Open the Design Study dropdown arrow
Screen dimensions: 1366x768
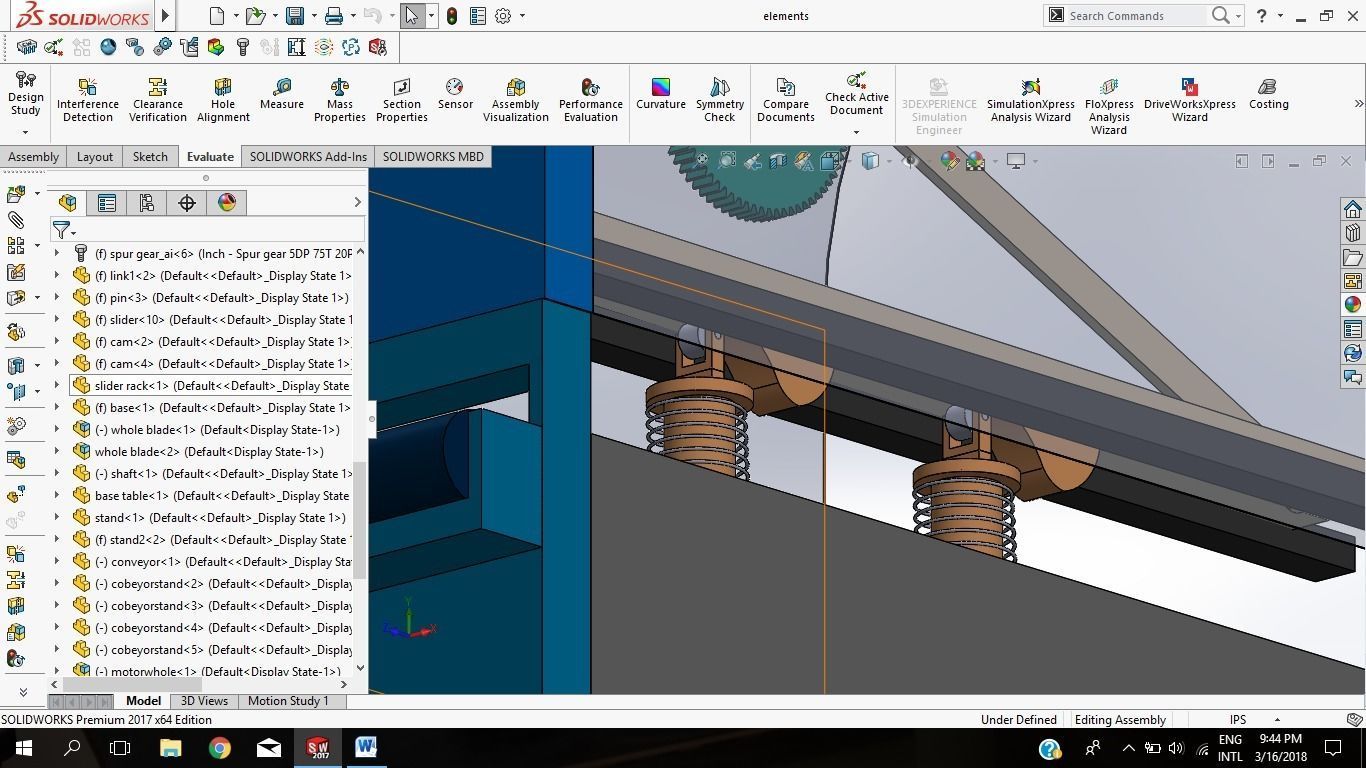pos(26,132)
